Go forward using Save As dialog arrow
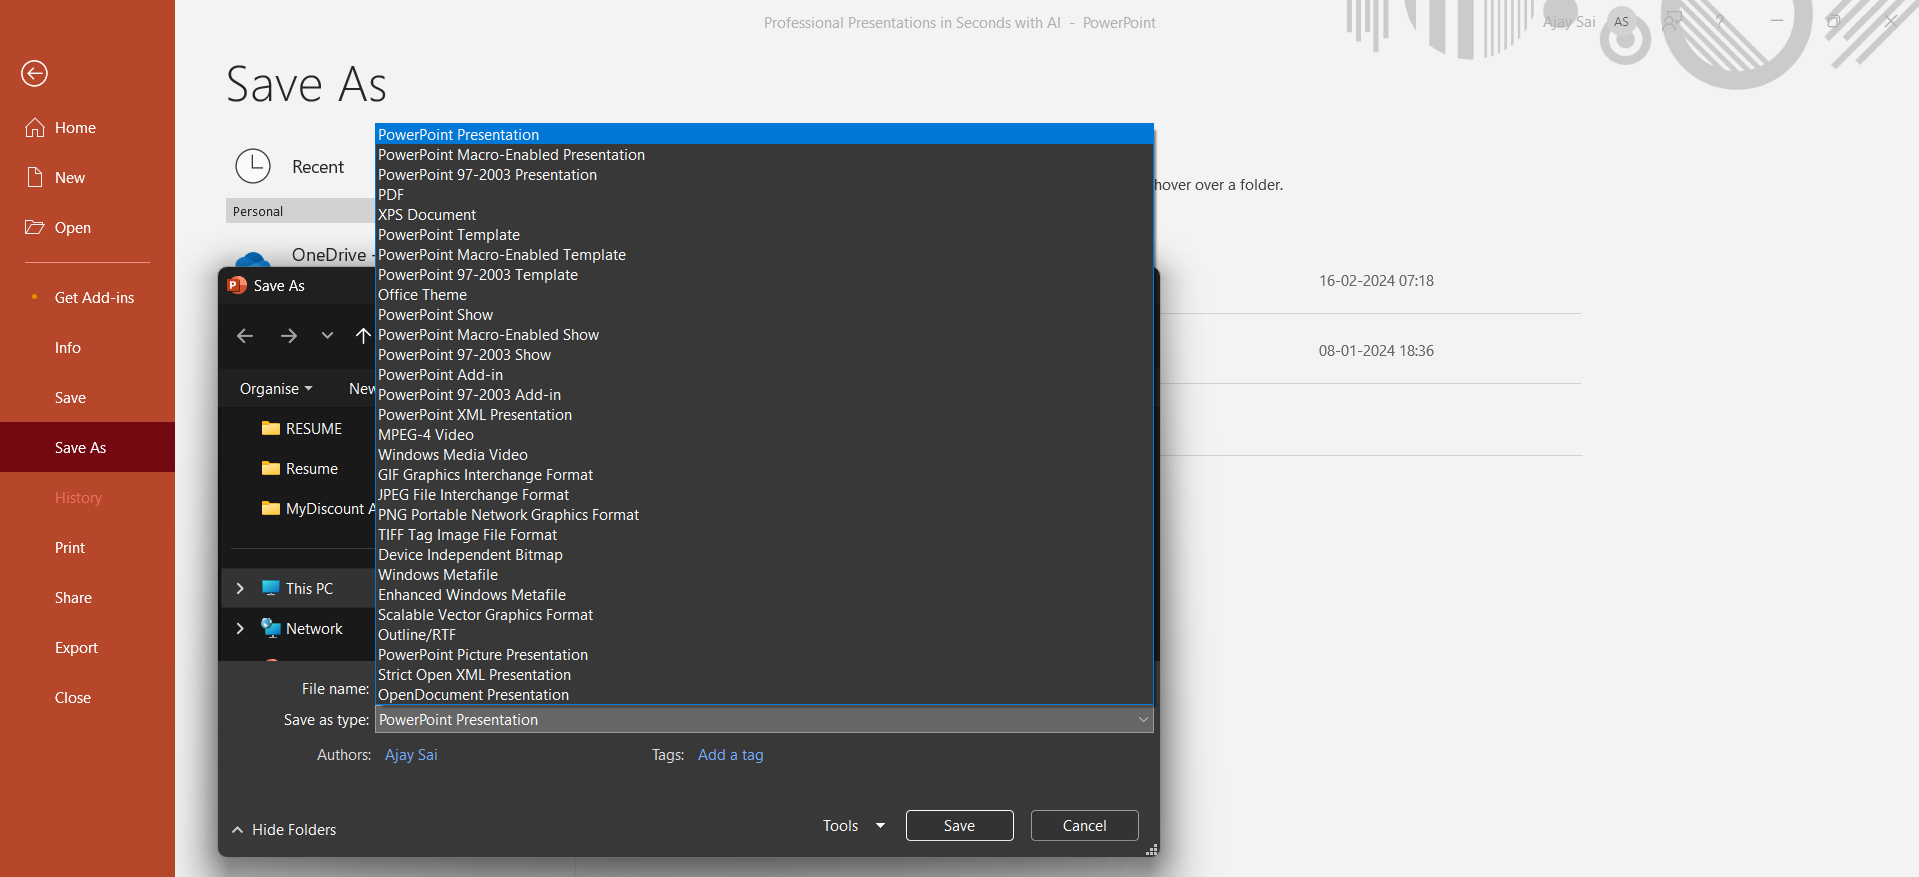The height and width of the screenshot is (877, 1919). click(x=289, y=336)
